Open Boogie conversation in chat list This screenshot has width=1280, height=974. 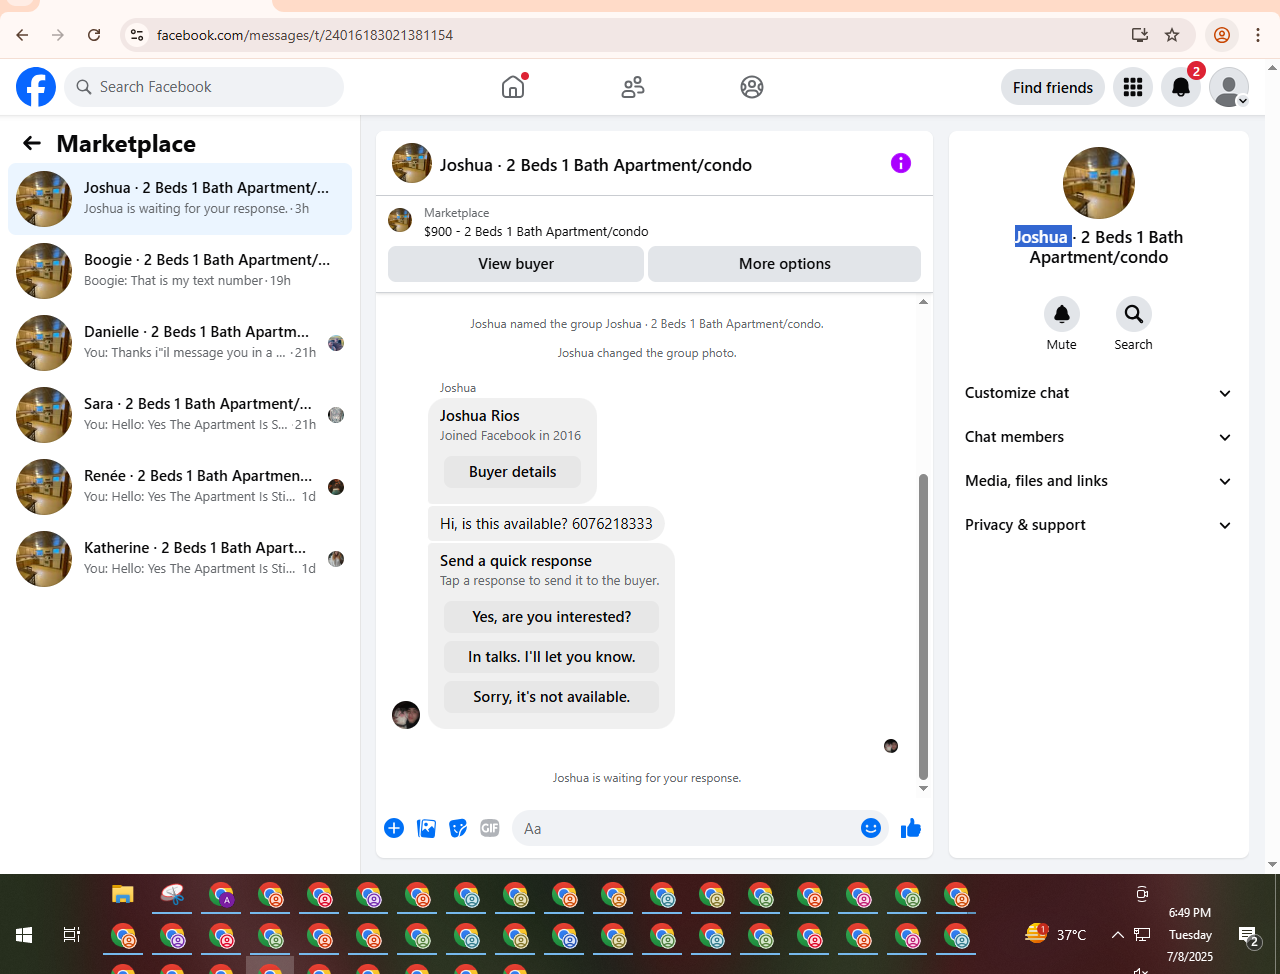pos(180,271)
